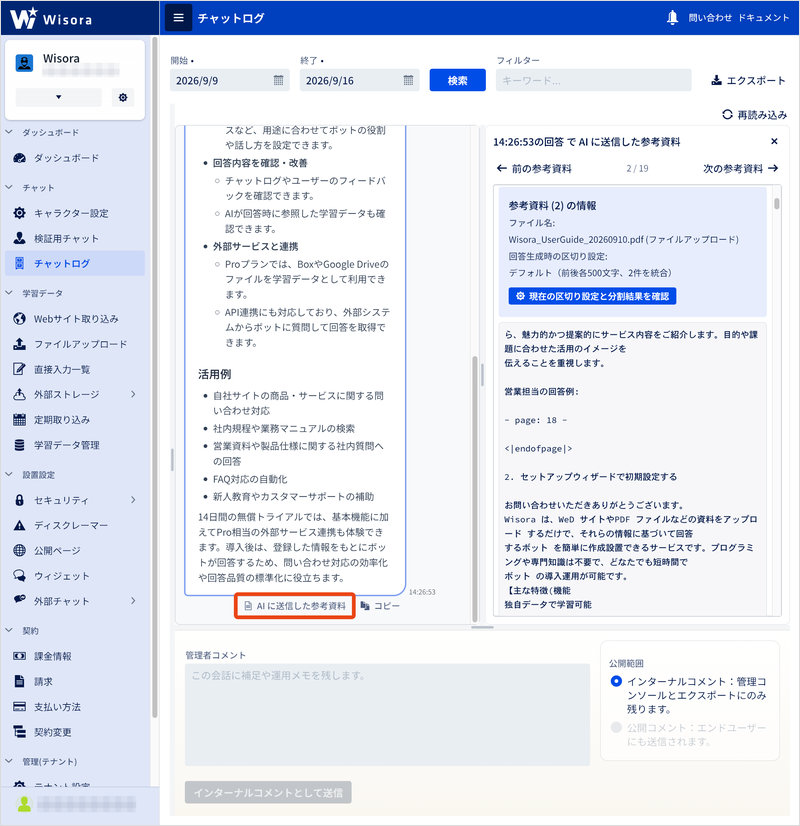Click the コピー copy icon

365,606
